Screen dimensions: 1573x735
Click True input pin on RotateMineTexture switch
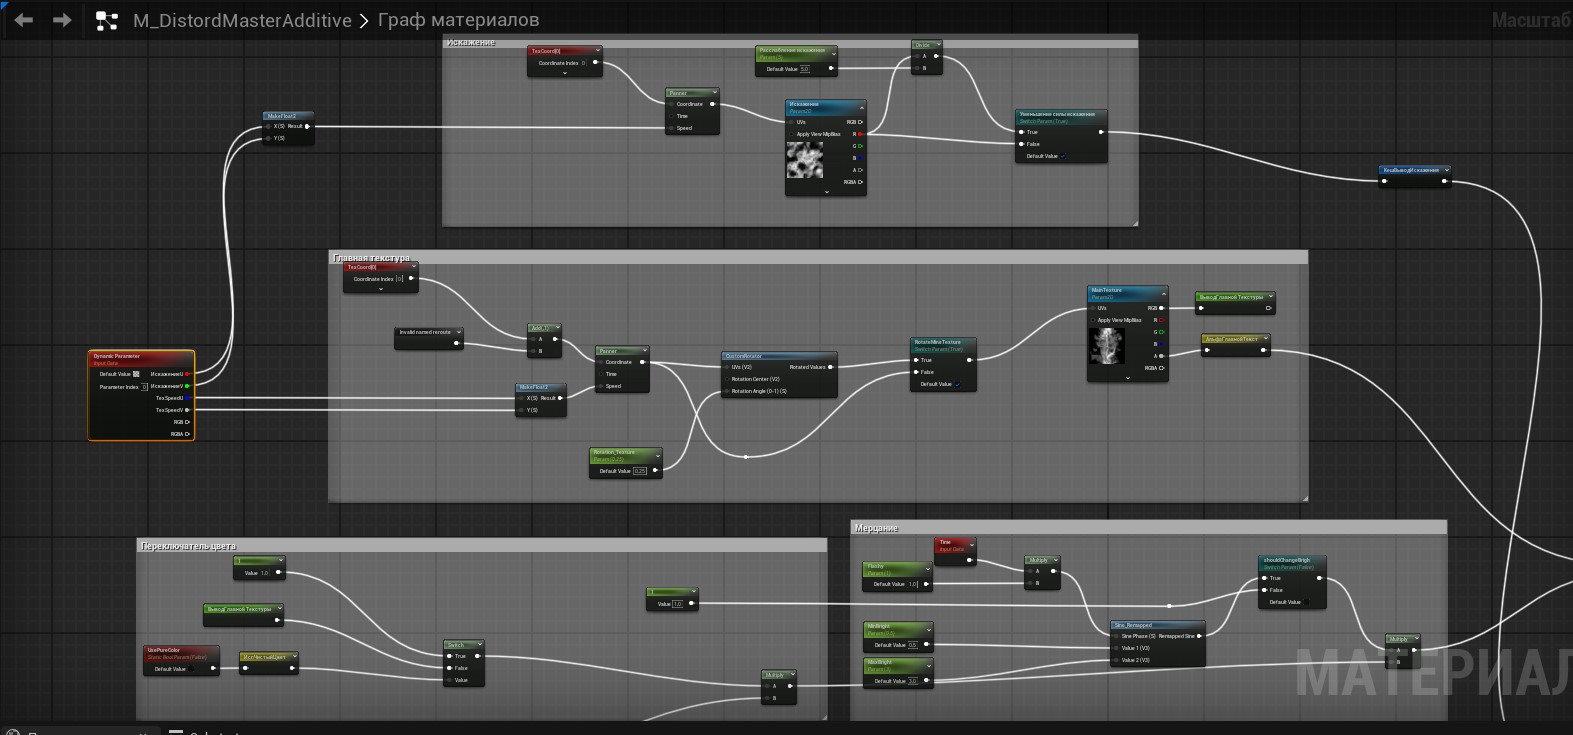tap(916, 360)
